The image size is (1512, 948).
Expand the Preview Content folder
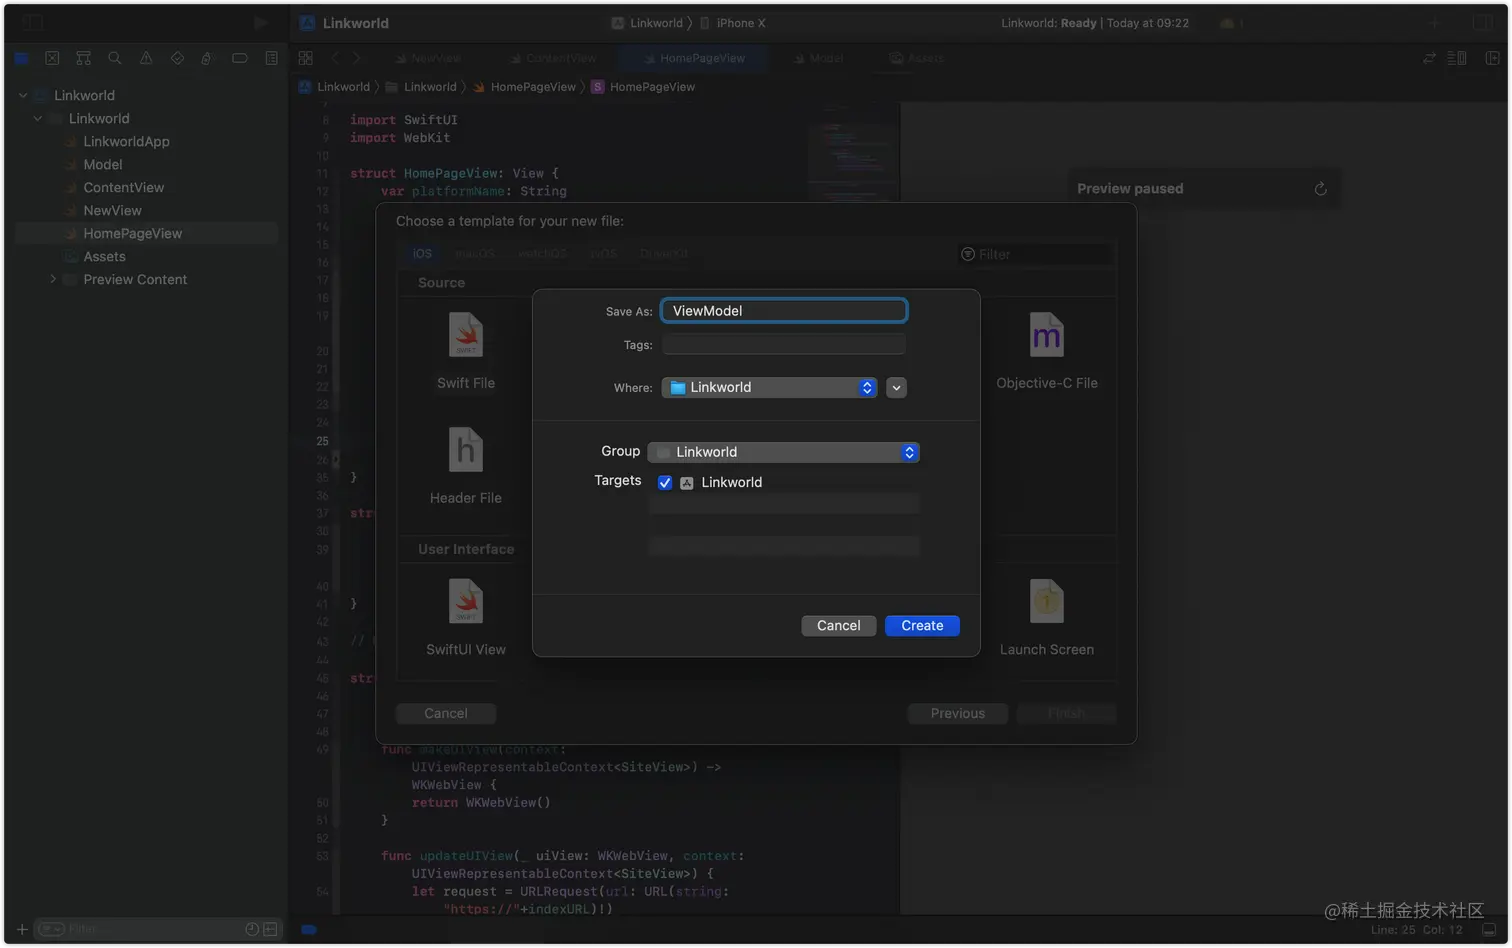53,280
